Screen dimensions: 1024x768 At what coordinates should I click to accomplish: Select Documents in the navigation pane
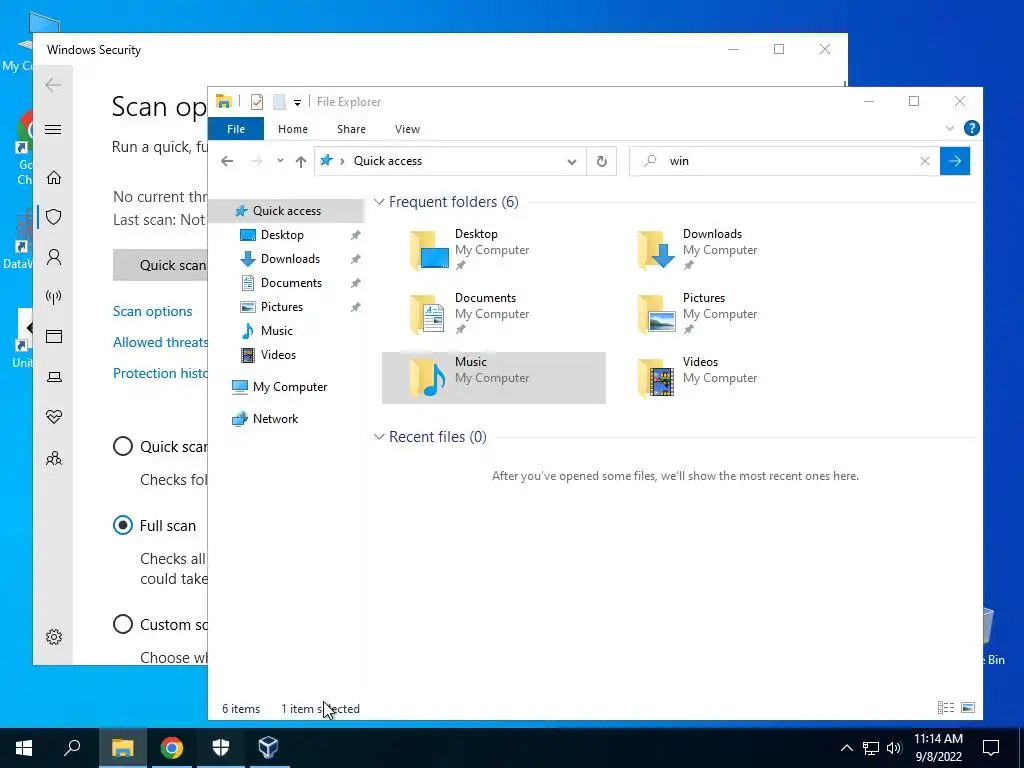291,283
